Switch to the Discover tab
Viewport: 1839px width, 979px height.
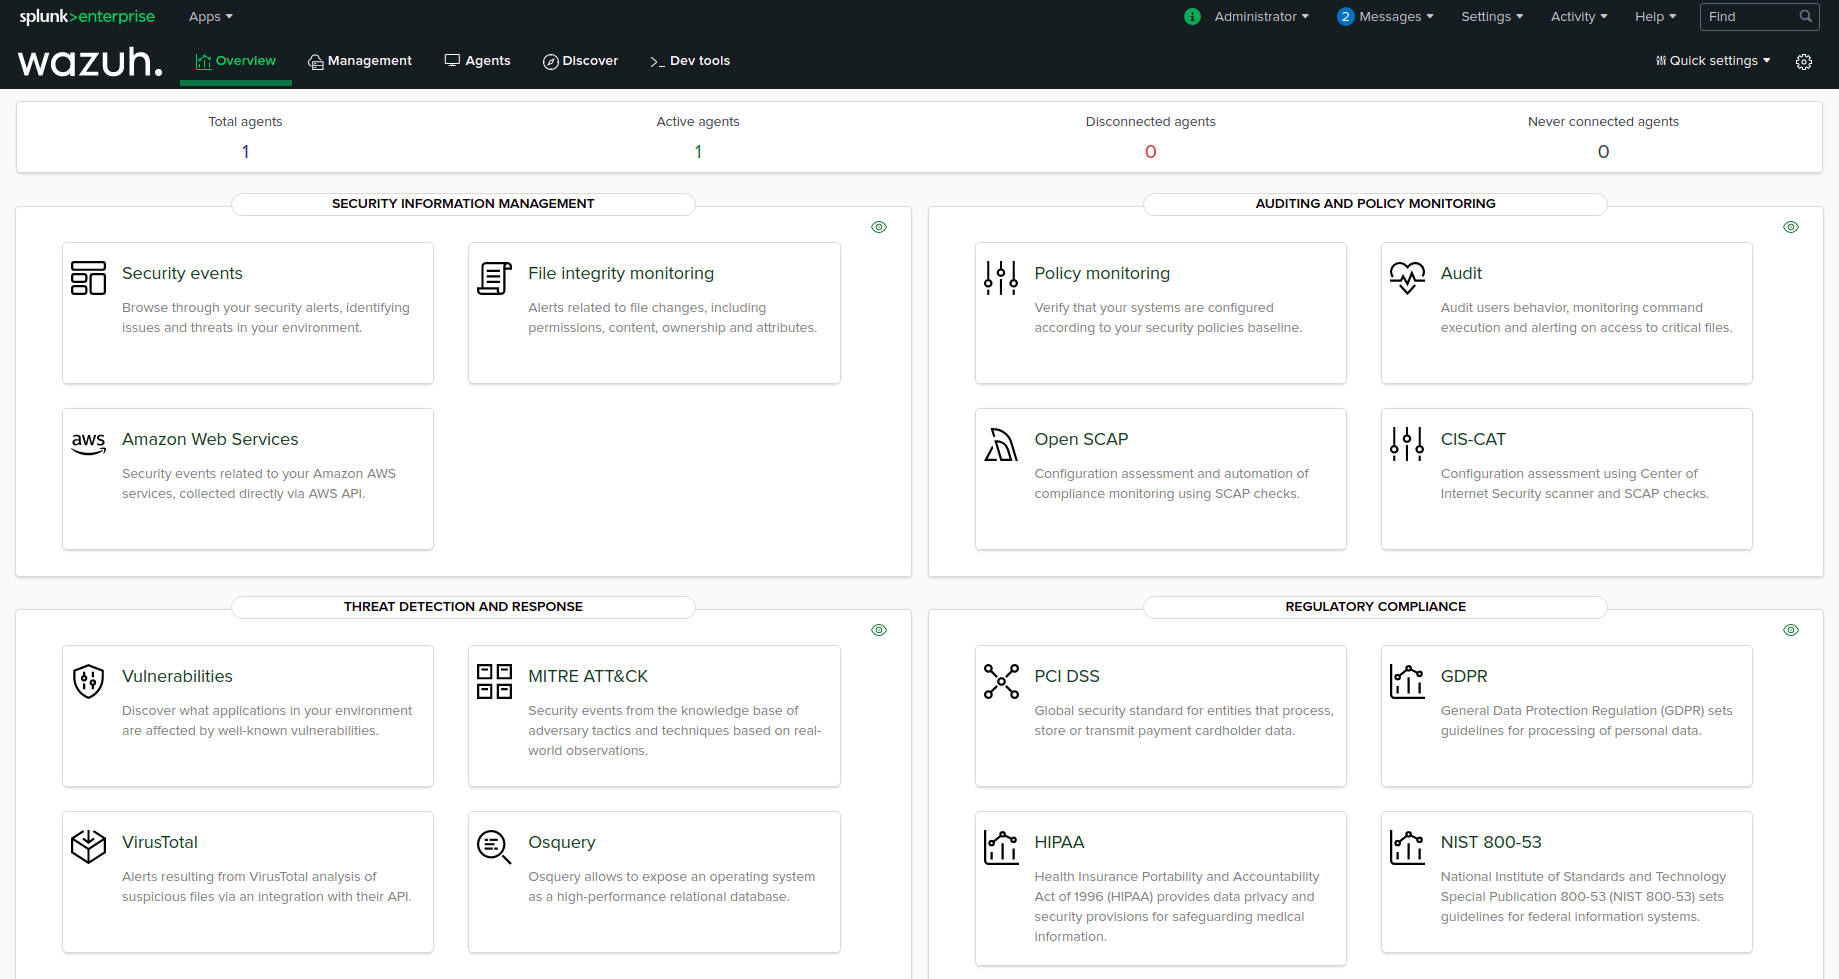point(580,61)
